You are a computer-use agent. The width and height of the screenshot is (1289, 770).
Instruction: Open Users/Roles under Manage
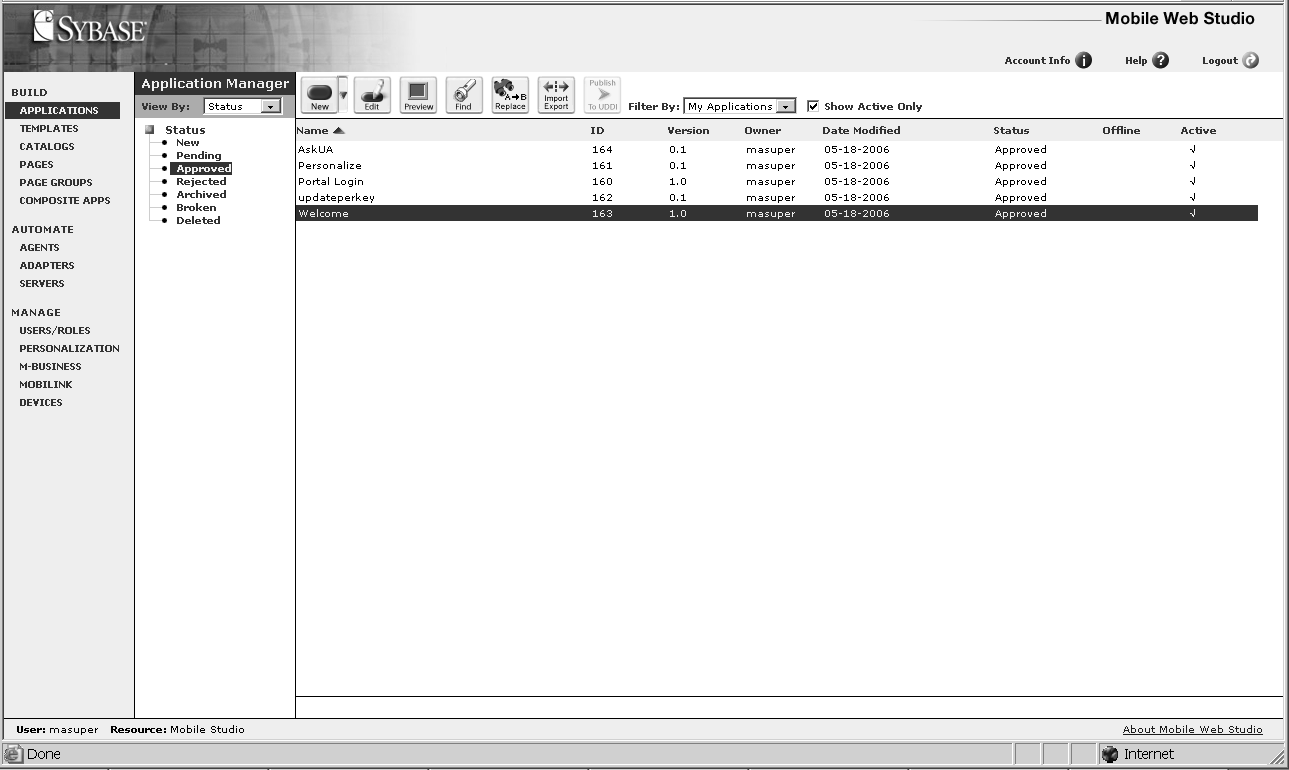click(55, 330)
